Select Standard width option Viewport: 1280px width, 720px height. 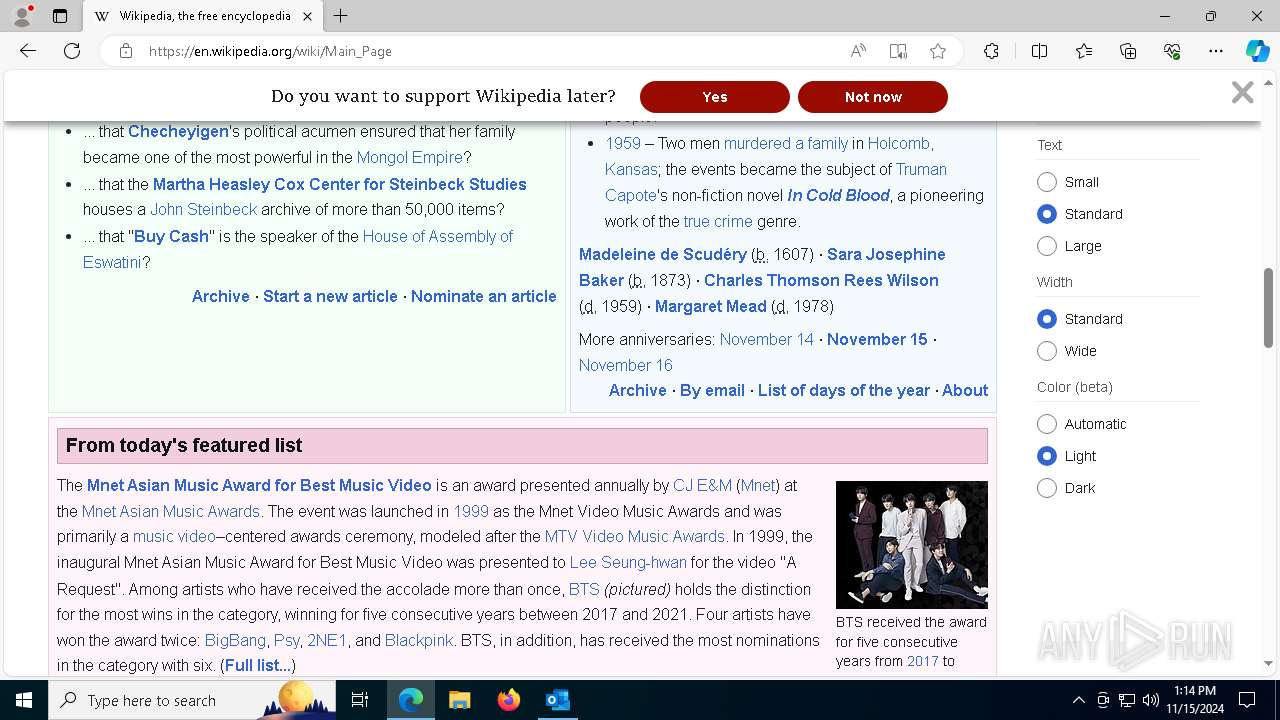tap(1047, 319)
